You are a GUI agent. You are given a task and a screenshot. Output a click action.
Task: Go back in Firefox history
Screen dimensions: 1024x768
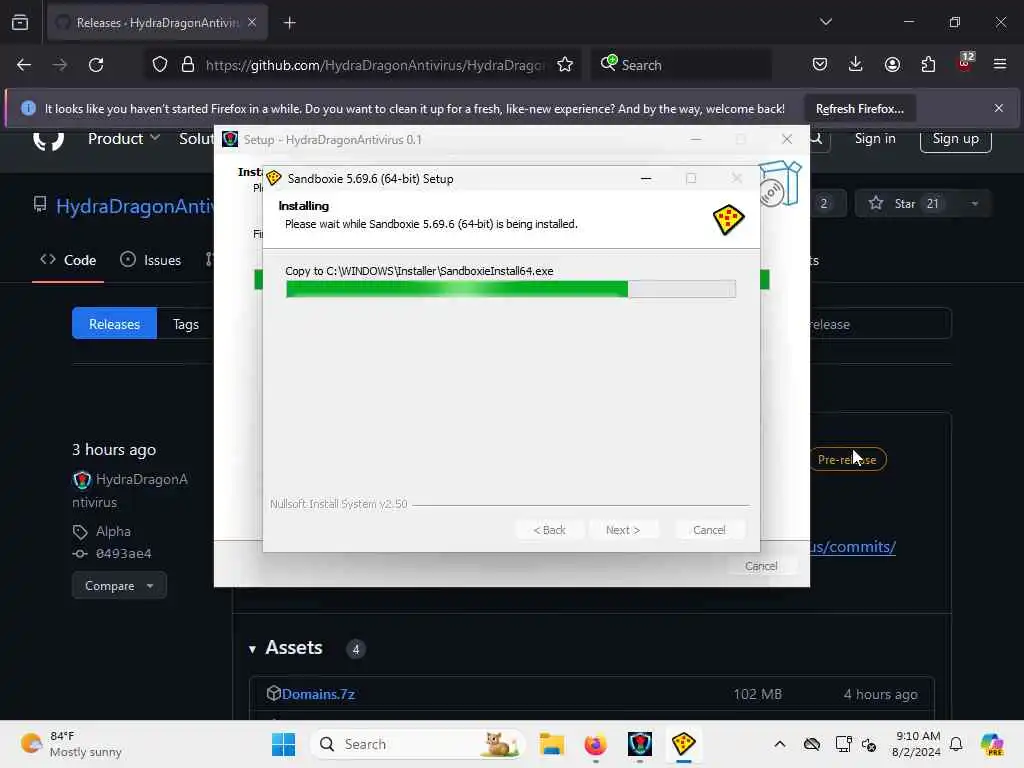[x=24, y=65]
